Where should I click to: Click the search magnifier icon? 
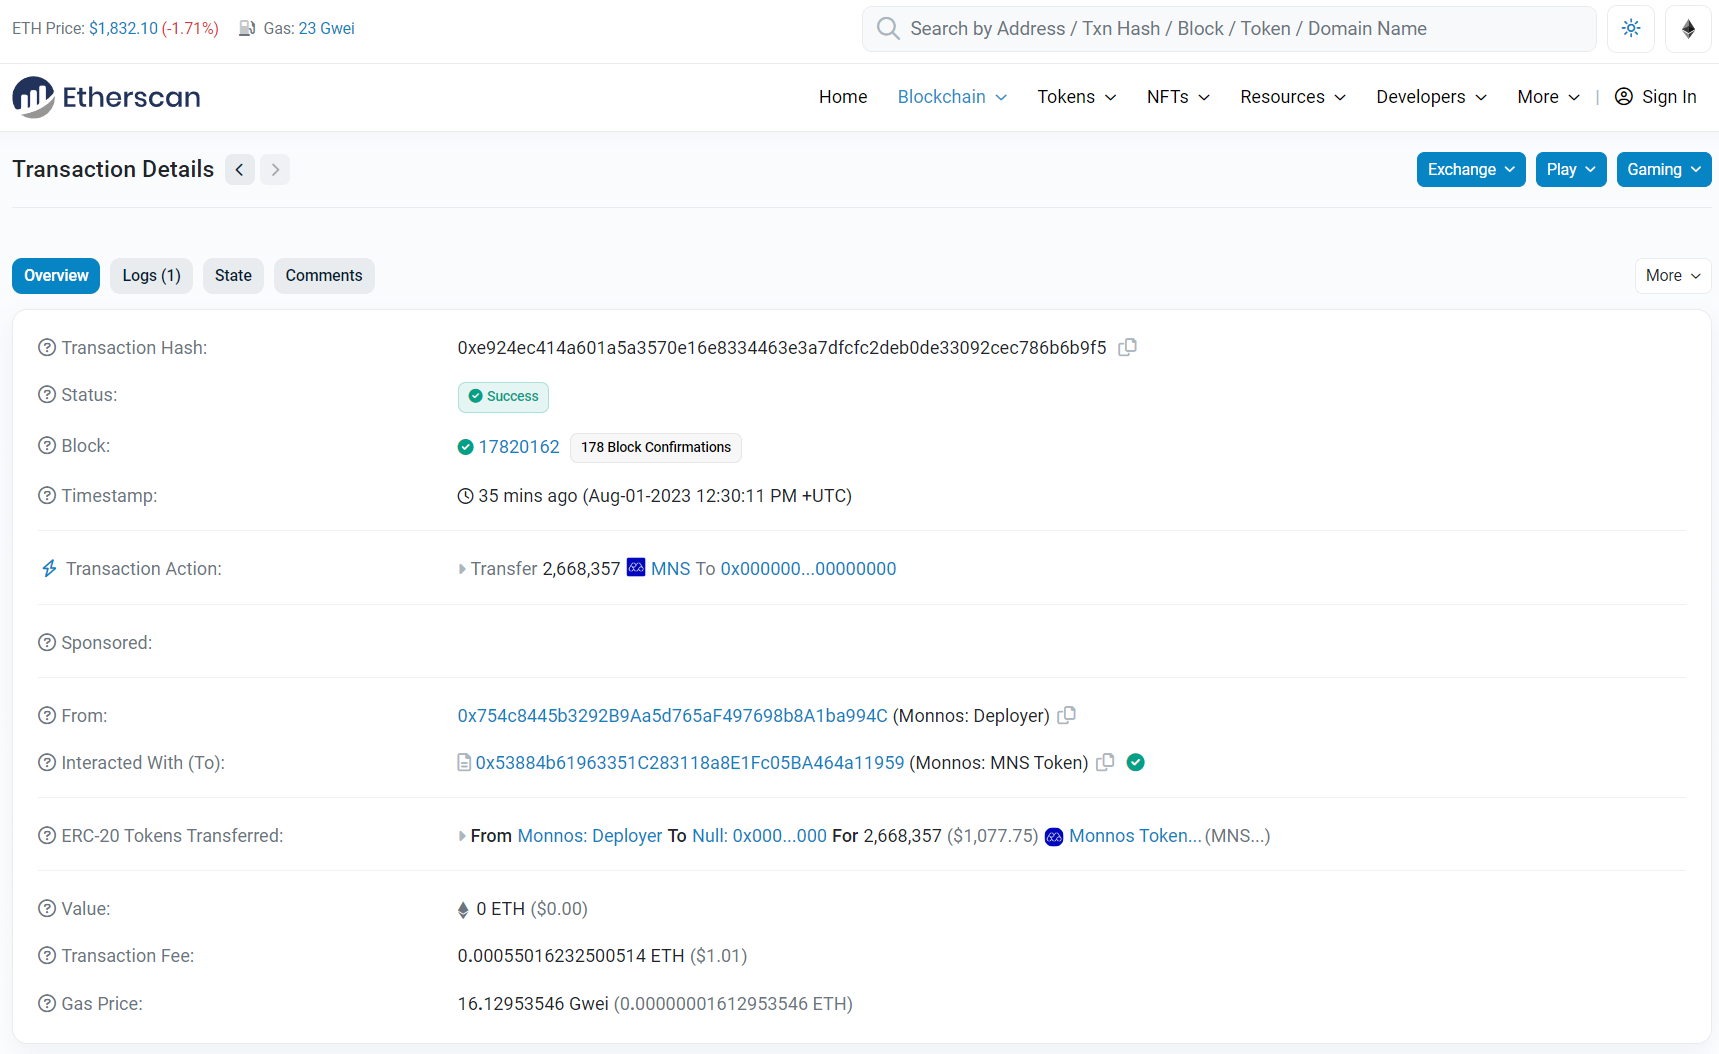(888, 29)
